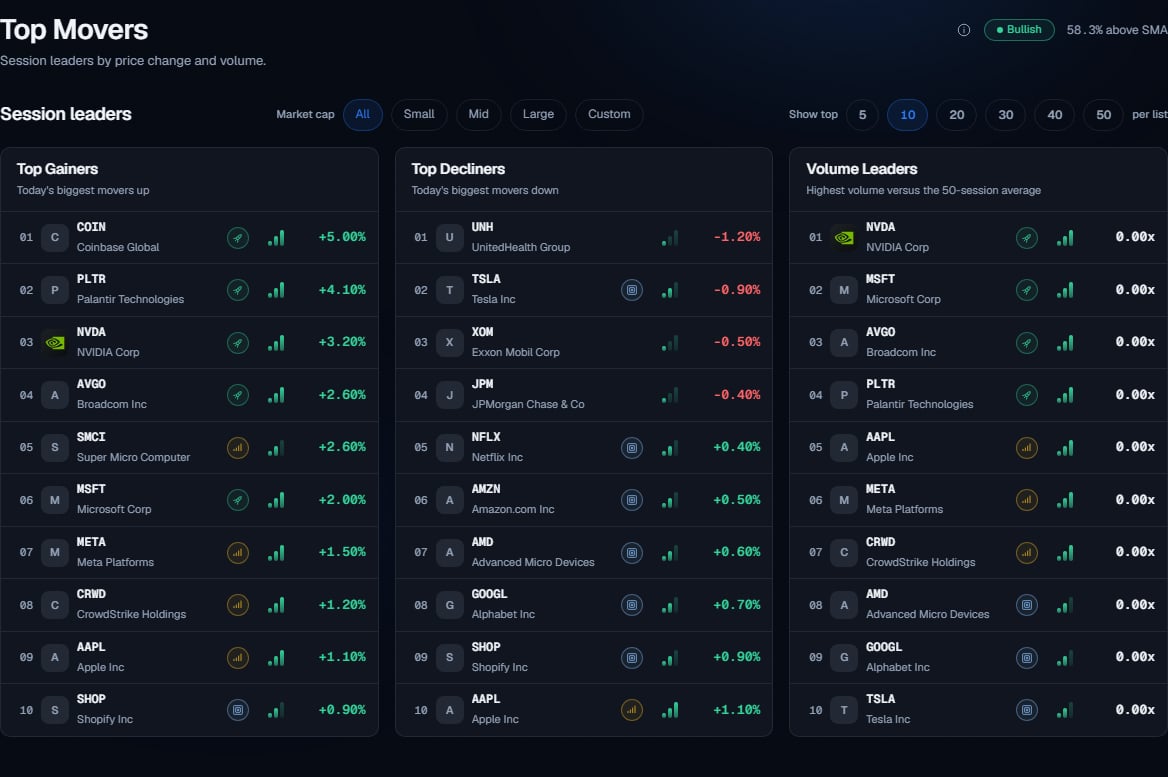
Task: Click the U avatar on the UNH row
Action: pos(449,238)
